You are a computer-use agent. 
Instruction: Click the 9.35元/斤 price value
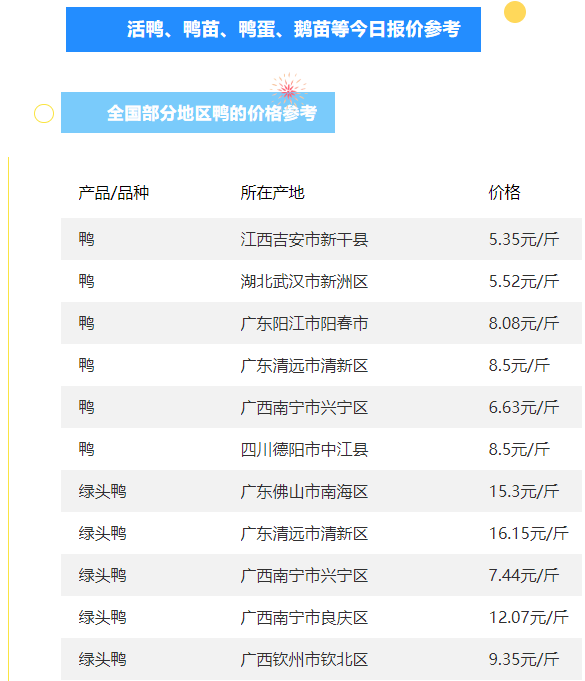click(524, 659)
